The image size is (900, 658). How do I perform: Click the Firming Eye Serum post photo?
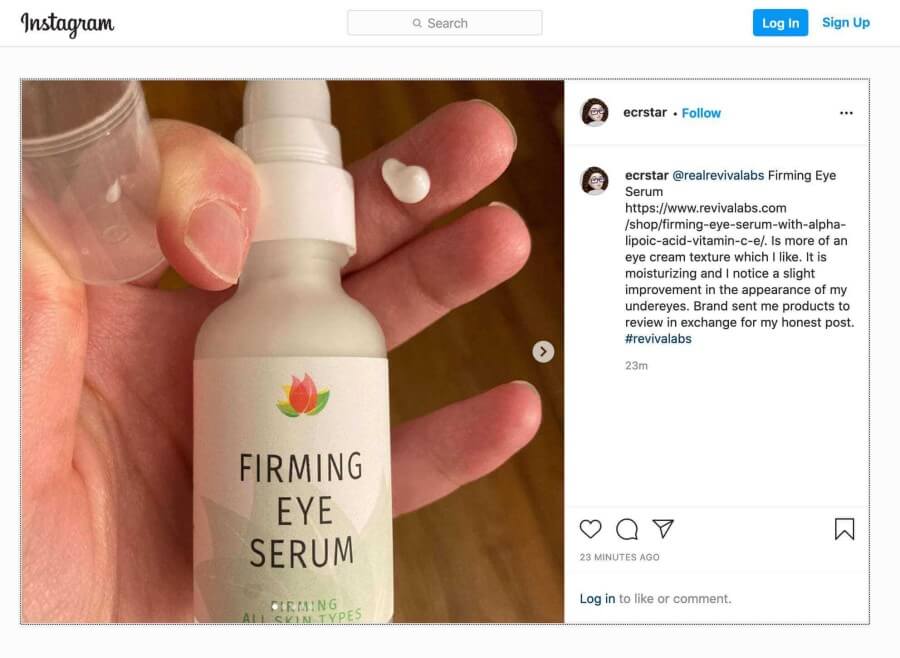[x=293, y=351]
